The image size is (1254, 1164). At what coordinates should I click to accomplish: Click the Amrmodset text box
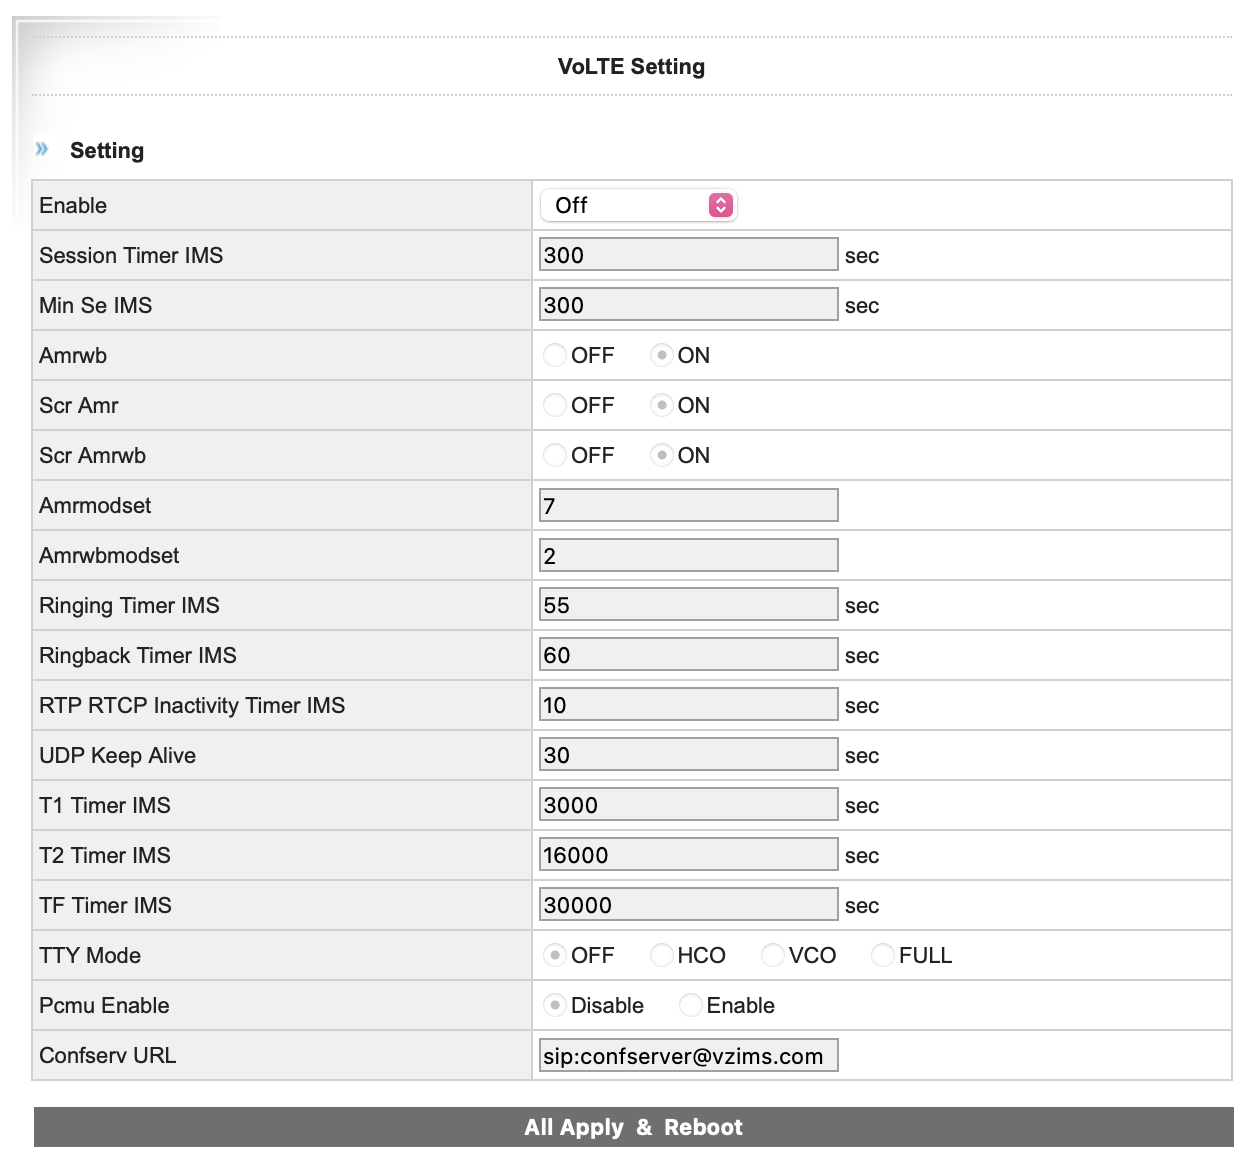click(688, 505)
